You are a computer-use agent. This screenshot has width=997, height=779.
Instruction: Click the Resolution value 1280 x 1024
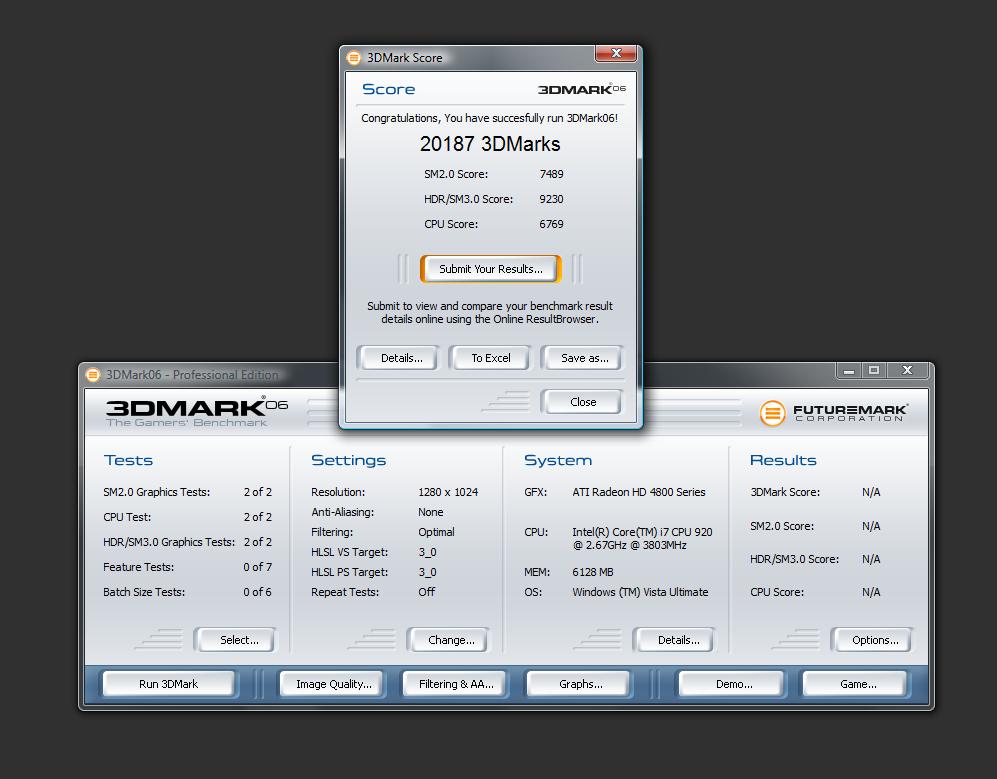448,492
